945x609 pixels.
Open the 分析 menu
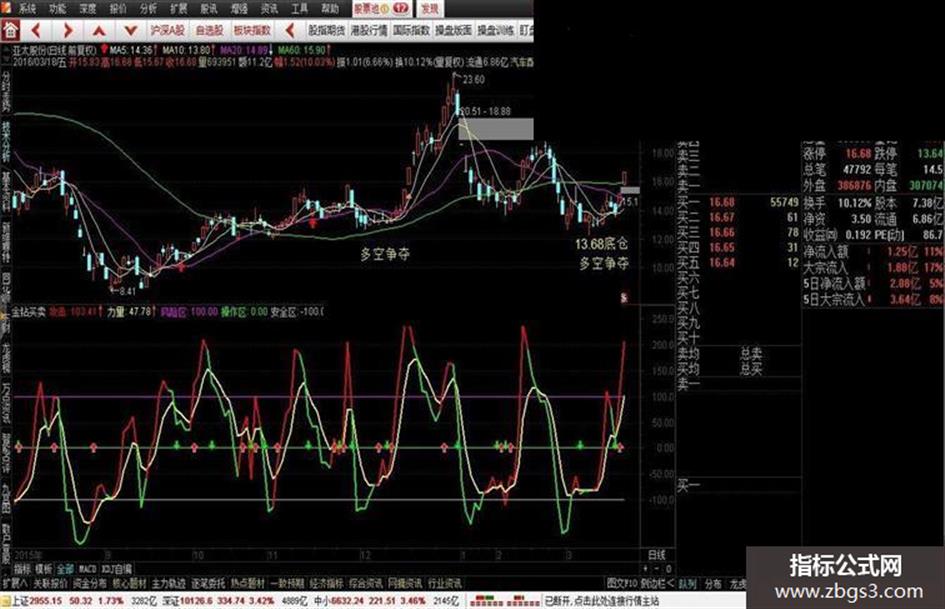[148, 8]
